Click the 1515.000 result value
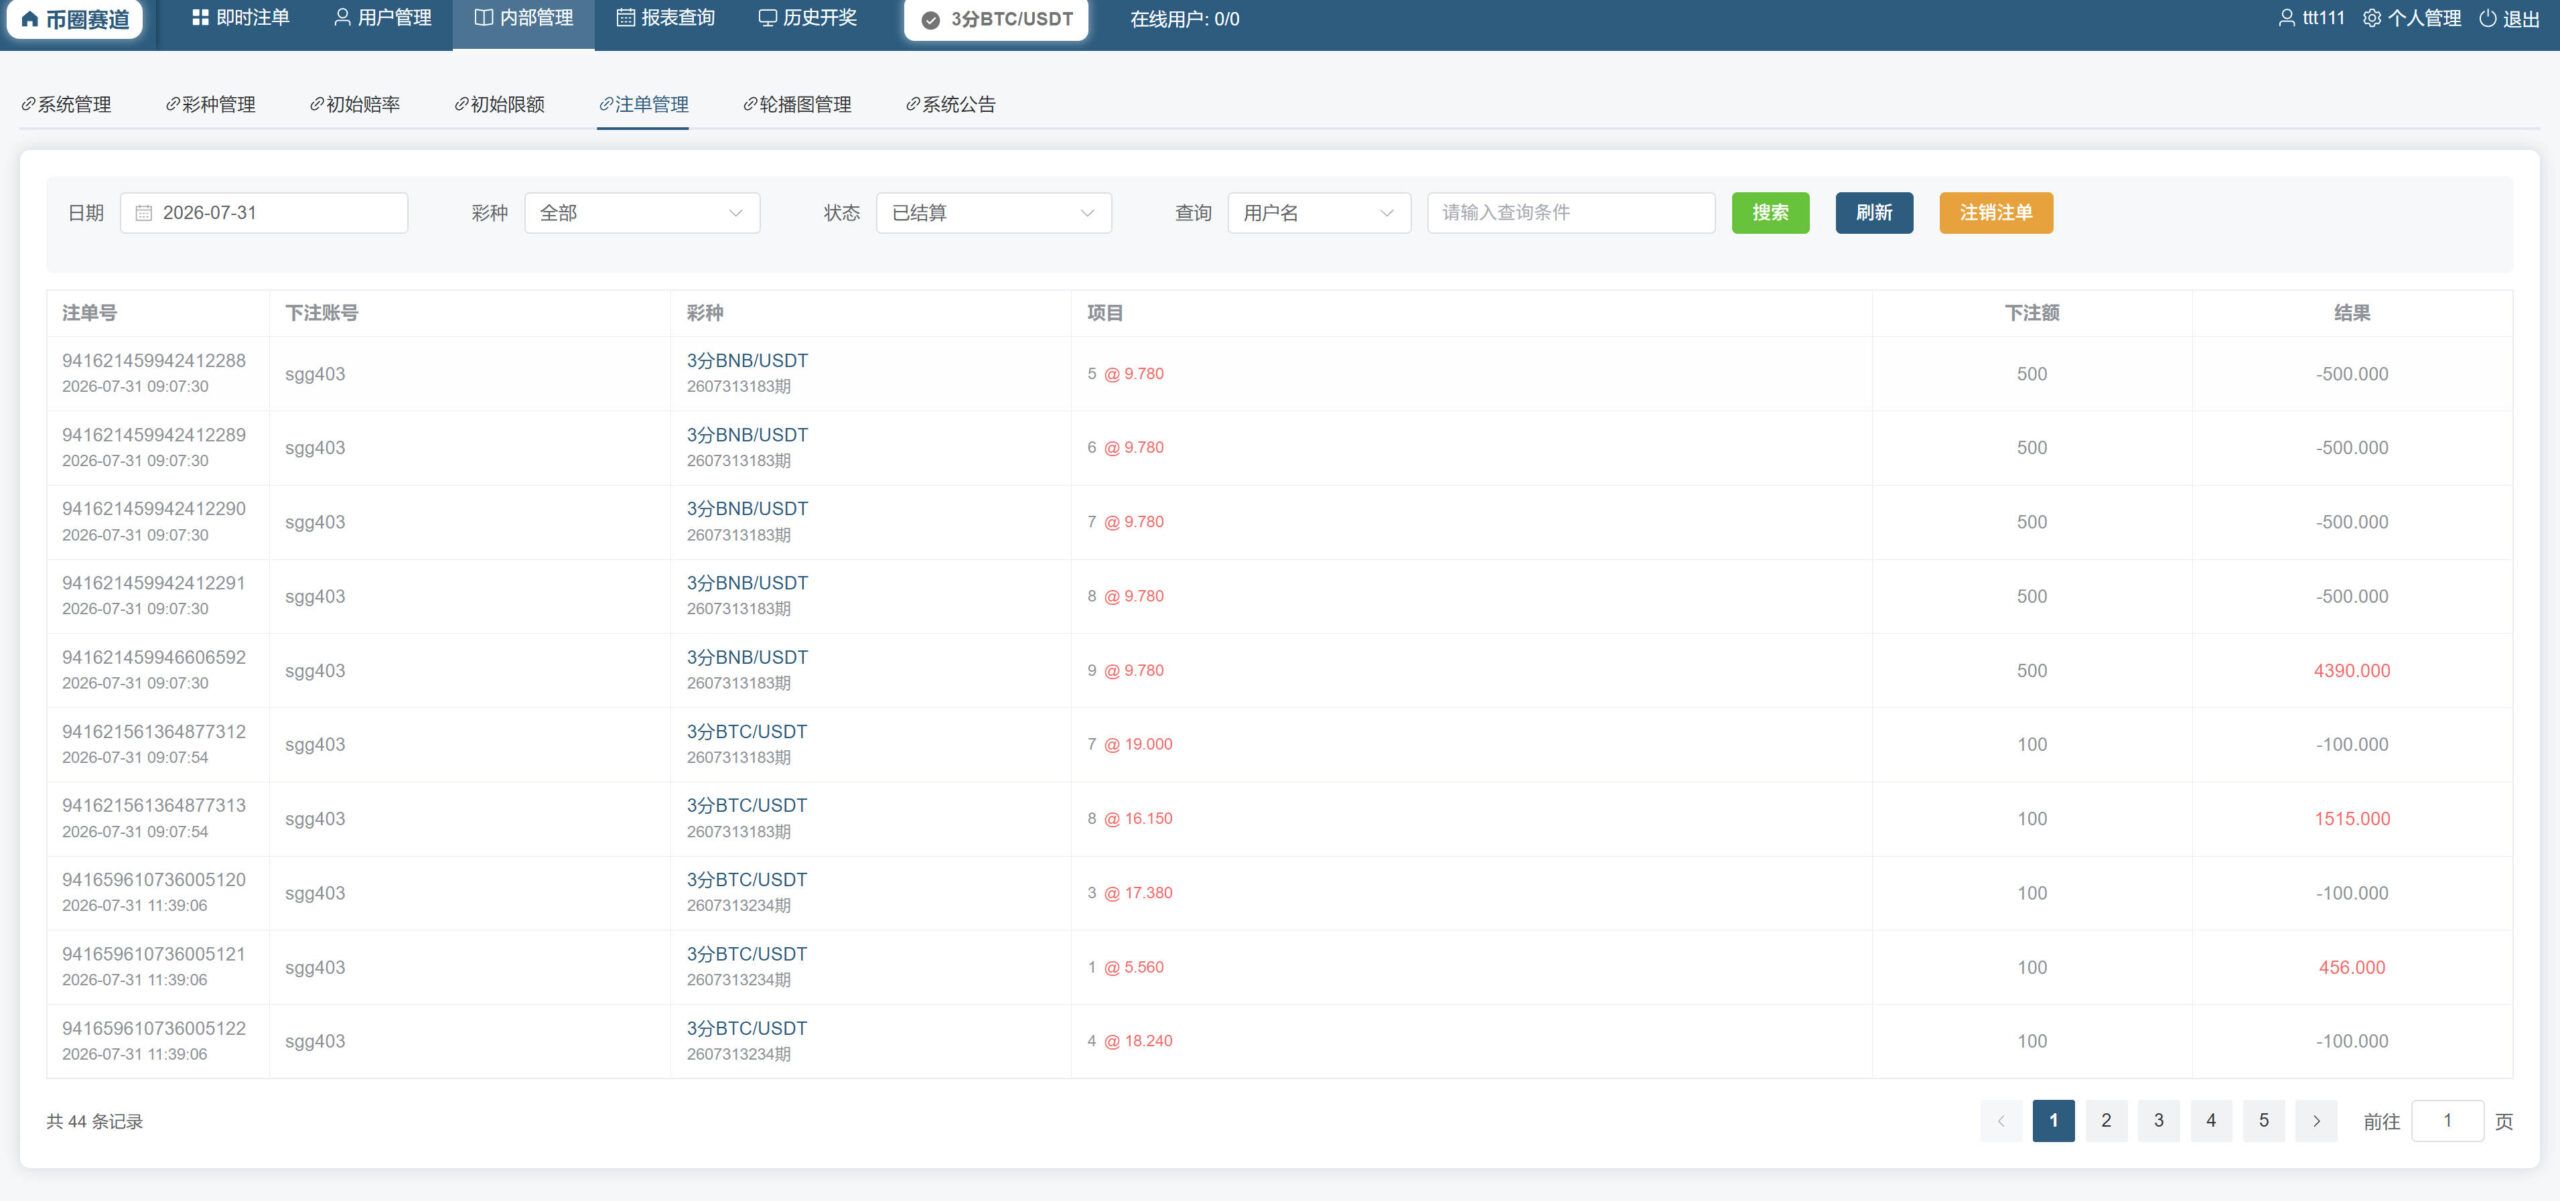 click(2352, 819)
